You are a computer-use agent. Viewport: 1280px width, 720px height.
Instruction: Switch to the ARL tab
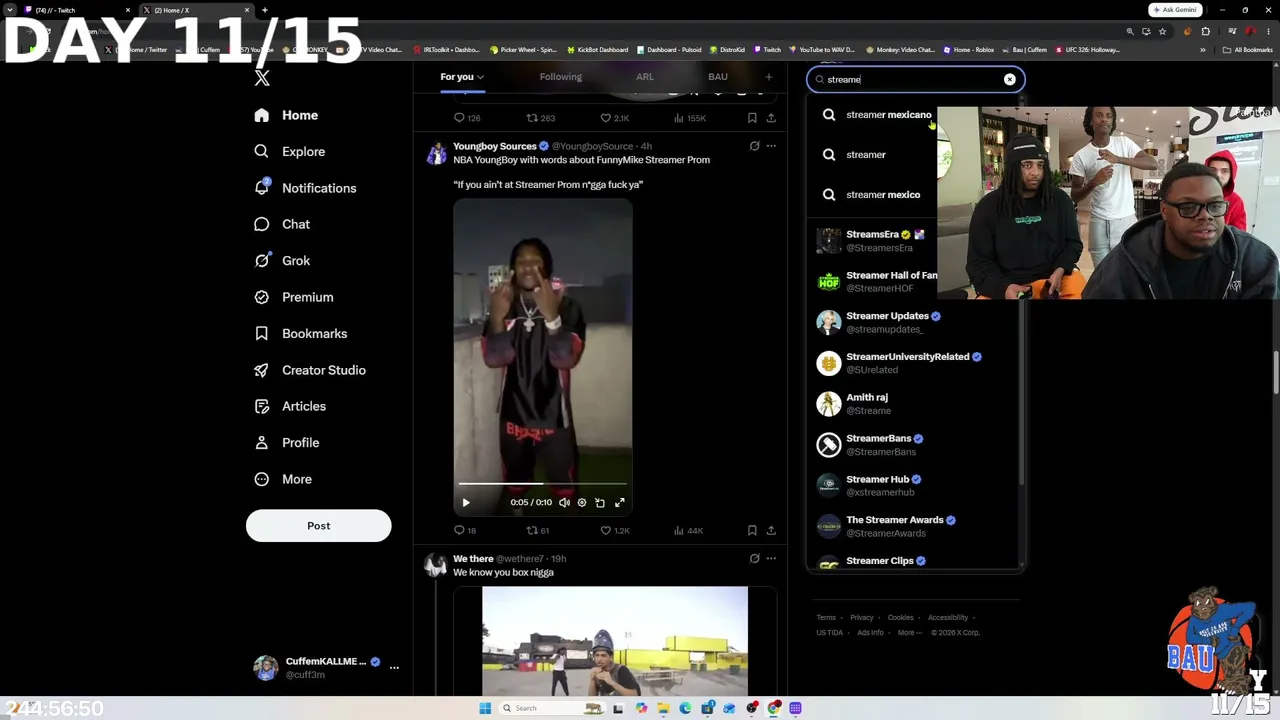[x=645, y=77]
